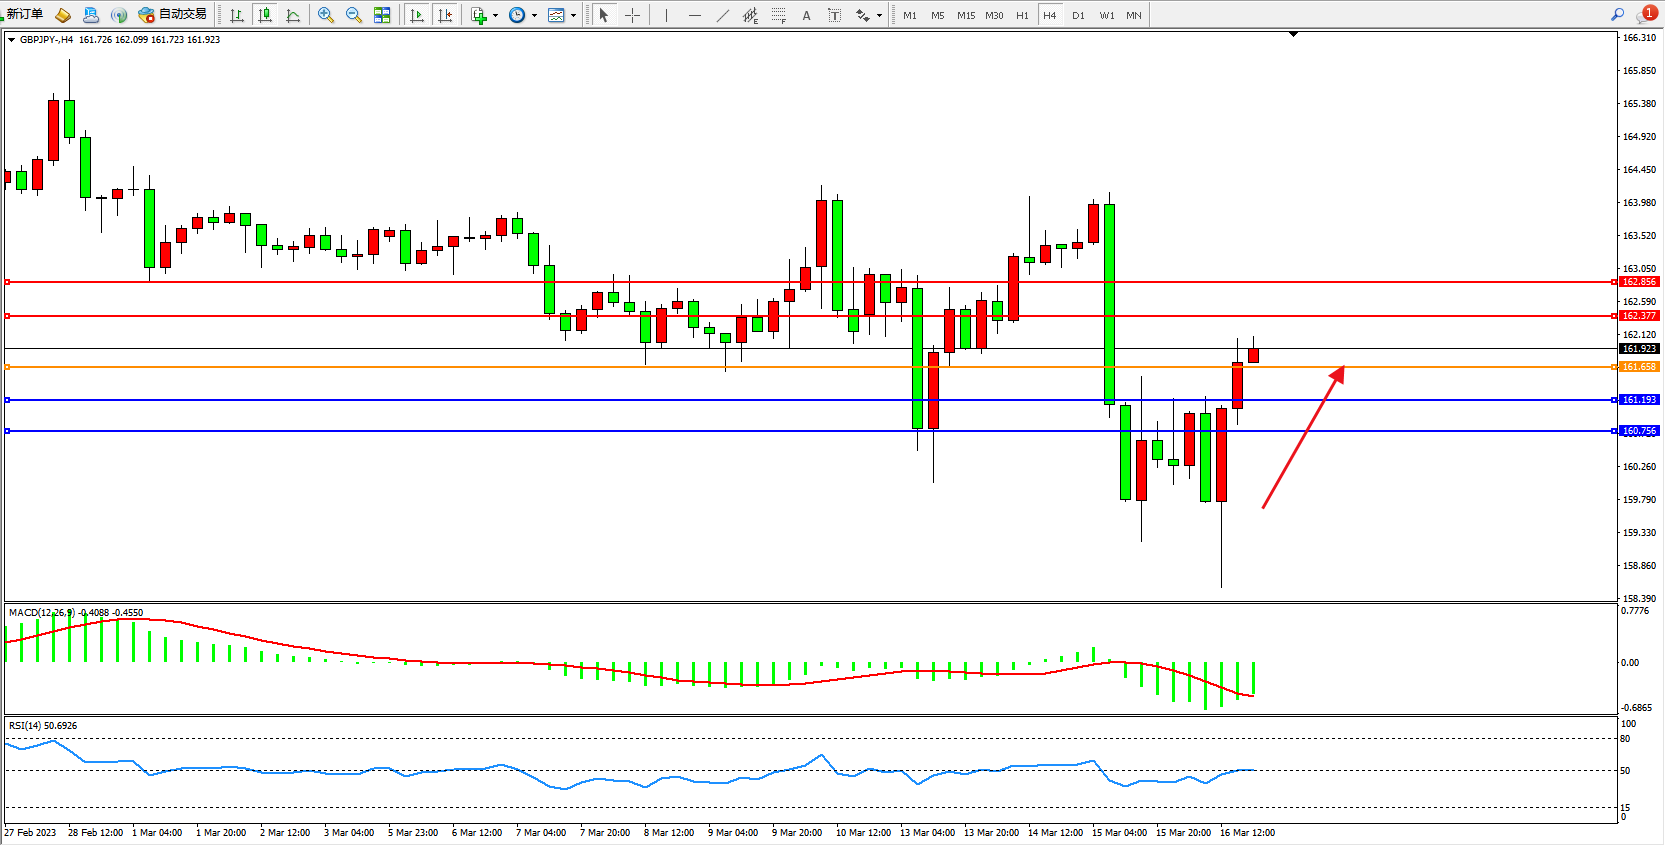
Task: Toggle chart shift button
Action: 446,15
